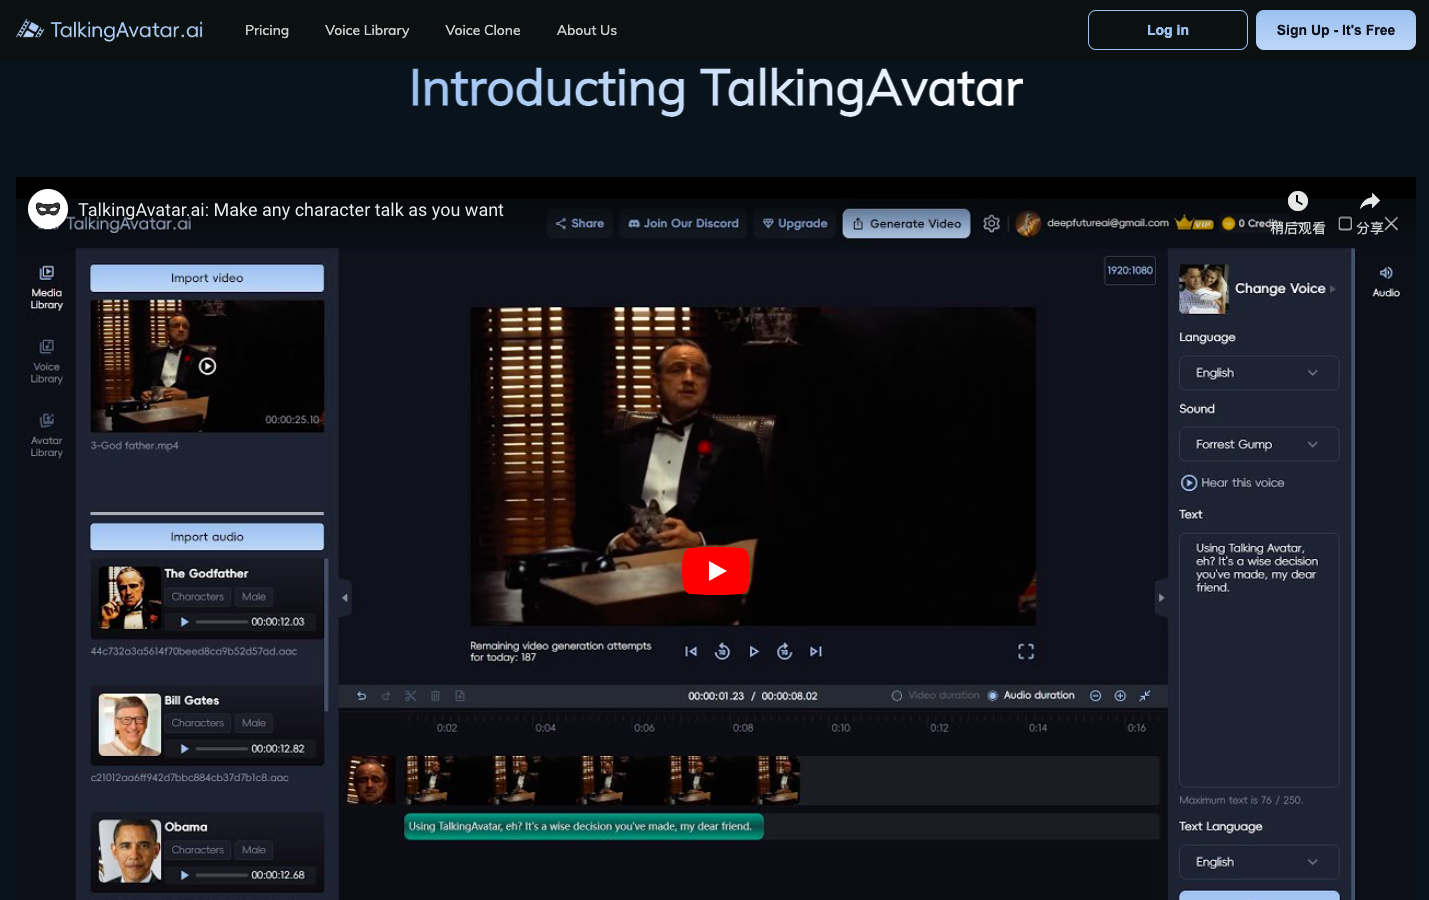Play the 3-God father.mp4 thumbnail
The image size is (1429, 900).
pyautogui.click(x=207, y=366)
